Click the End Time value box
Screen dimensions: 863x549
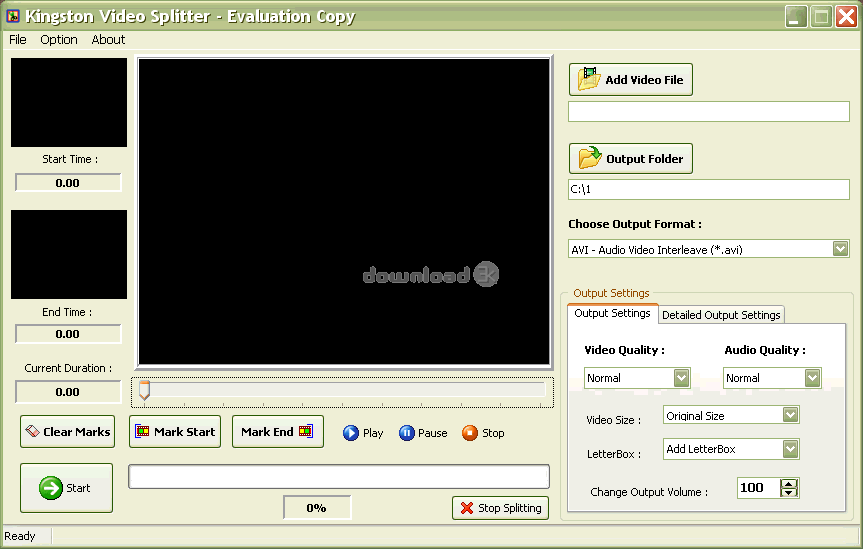pyautogui.click(x=68, y=334)
